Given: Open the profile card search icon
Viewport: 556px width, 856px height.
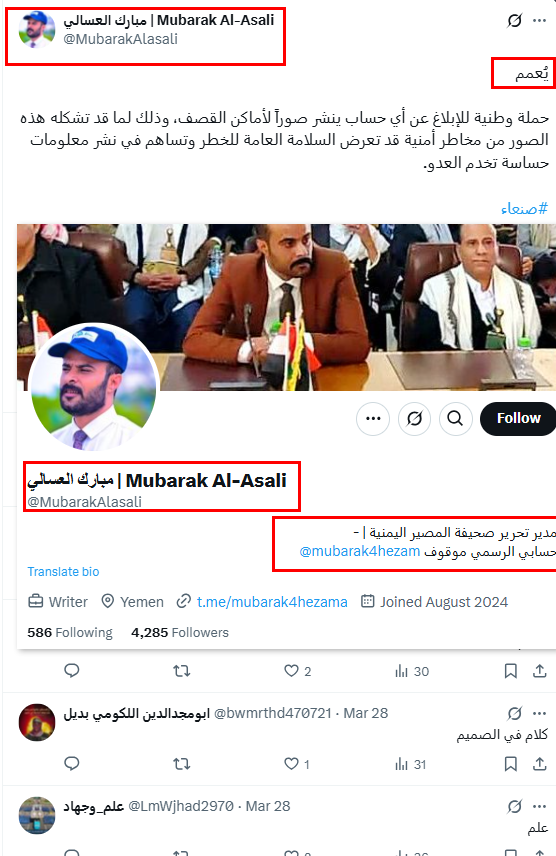Looking at the screenshot, I should 455,419.
